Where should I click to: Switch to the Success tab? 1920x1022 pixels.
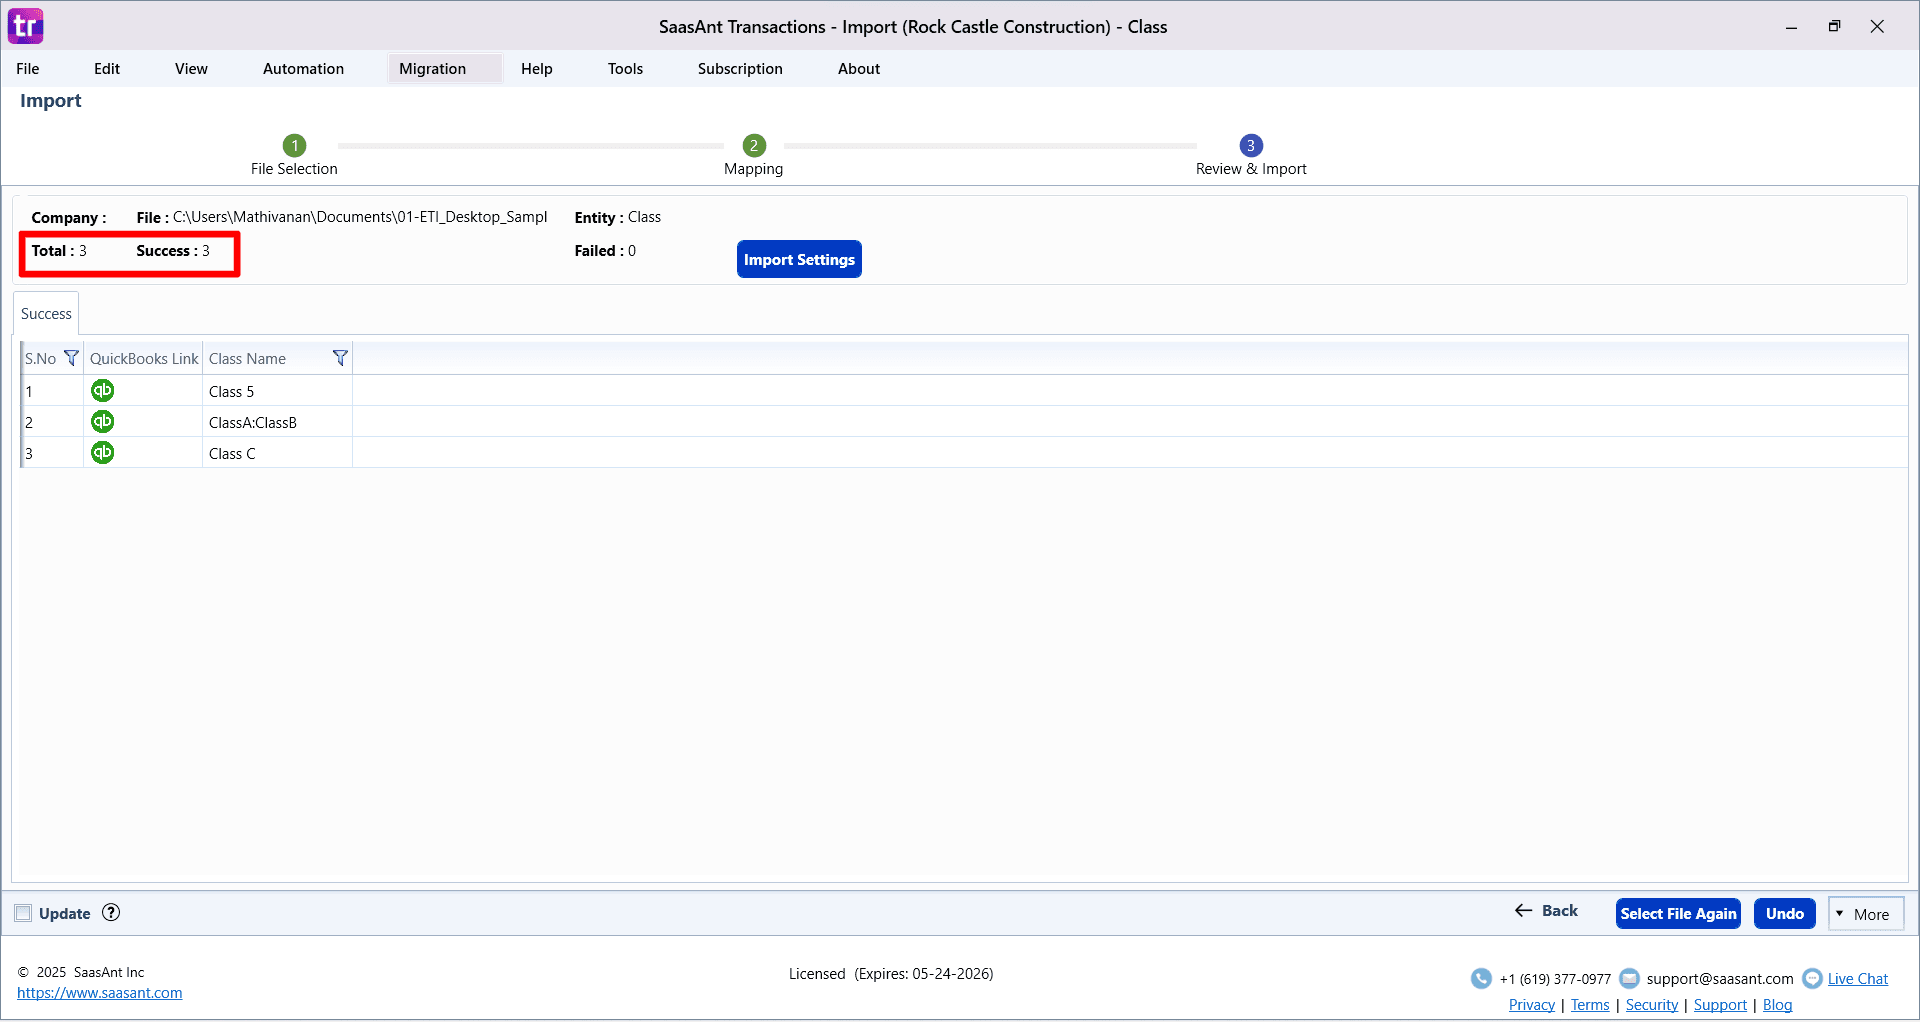[46, 314]
